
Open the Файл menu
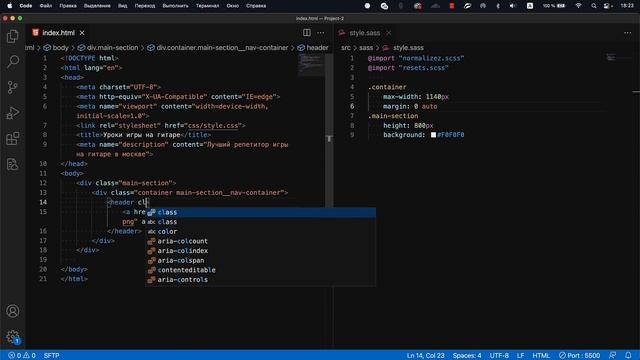coord(46,6)
